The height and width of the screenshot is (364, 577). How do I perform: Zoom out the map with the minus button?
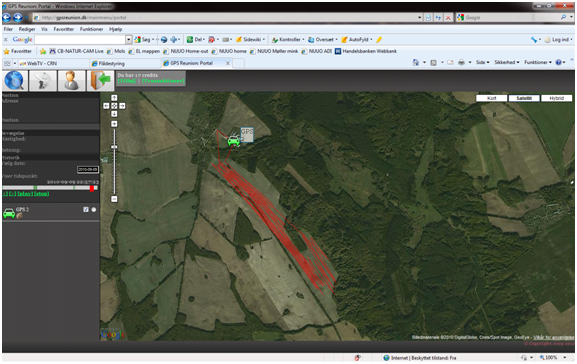click(x=114, y=199)
